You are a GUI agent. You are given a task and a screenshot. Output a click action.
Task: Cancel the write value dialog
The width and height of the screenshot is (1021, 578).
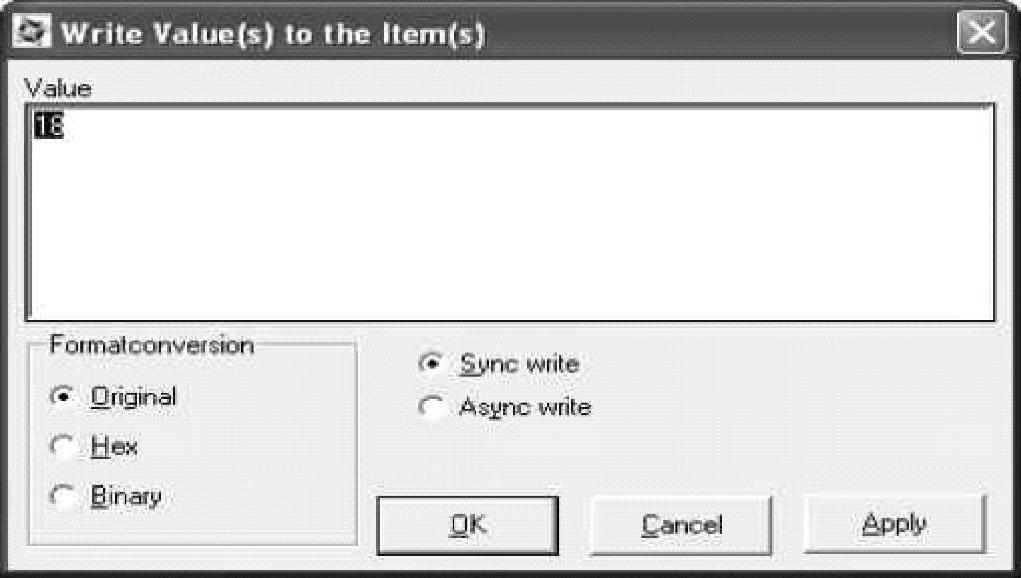click(x=681, y=525)
